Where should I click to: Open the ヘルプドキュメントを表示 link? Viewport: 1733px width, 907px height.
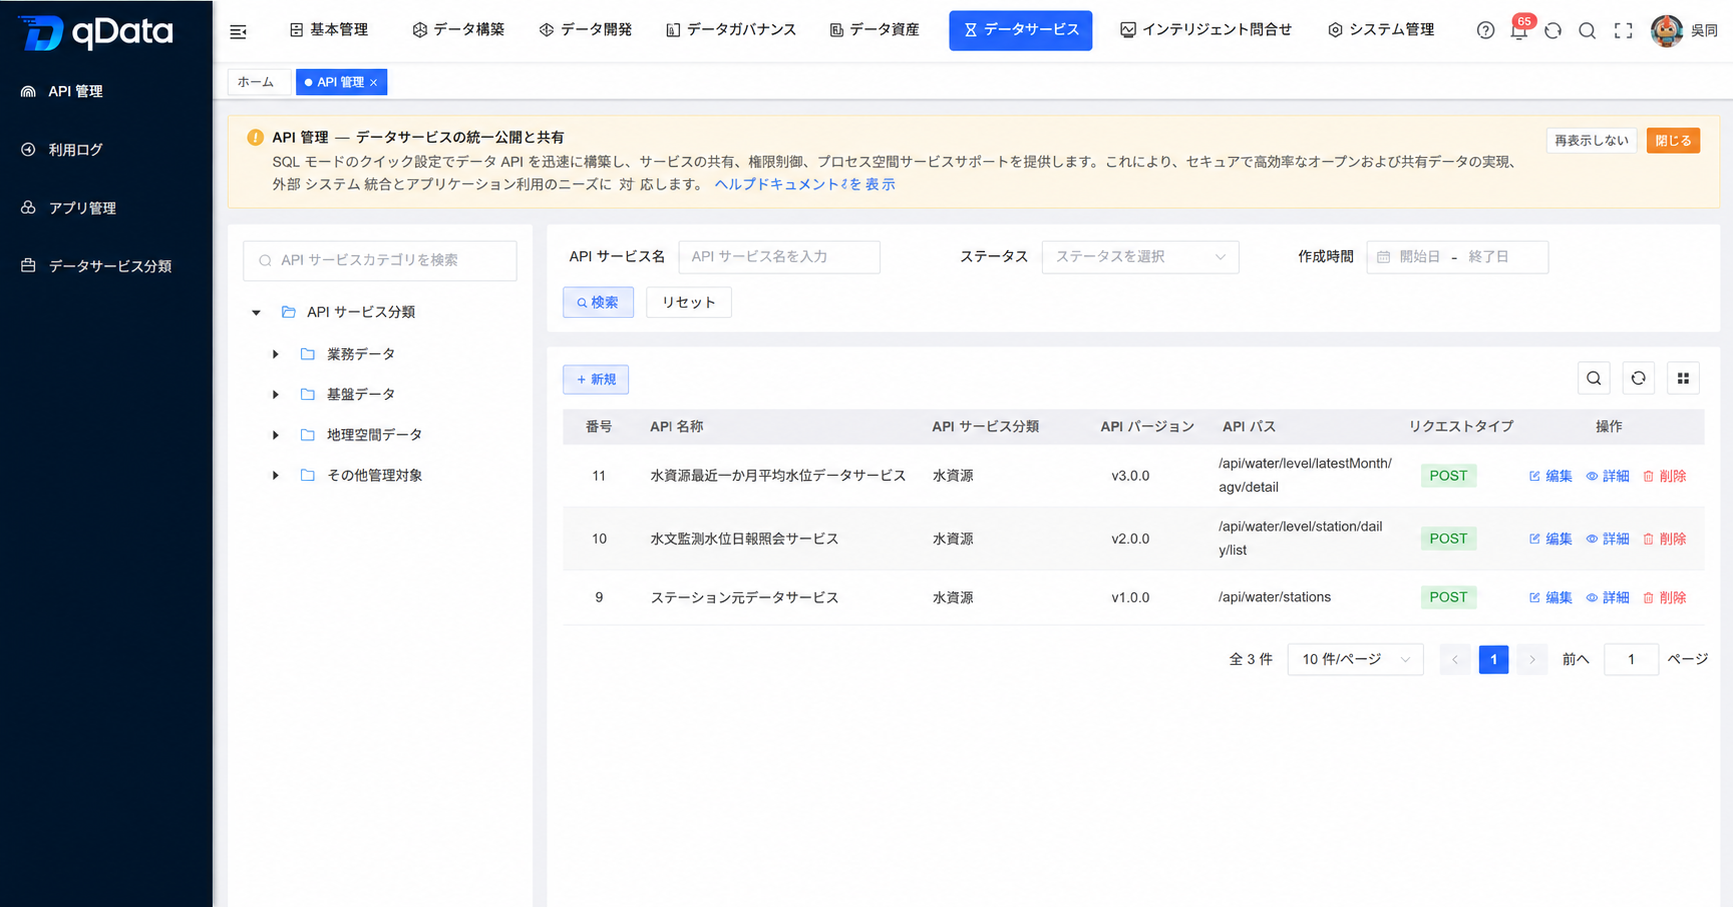[804, 184]
